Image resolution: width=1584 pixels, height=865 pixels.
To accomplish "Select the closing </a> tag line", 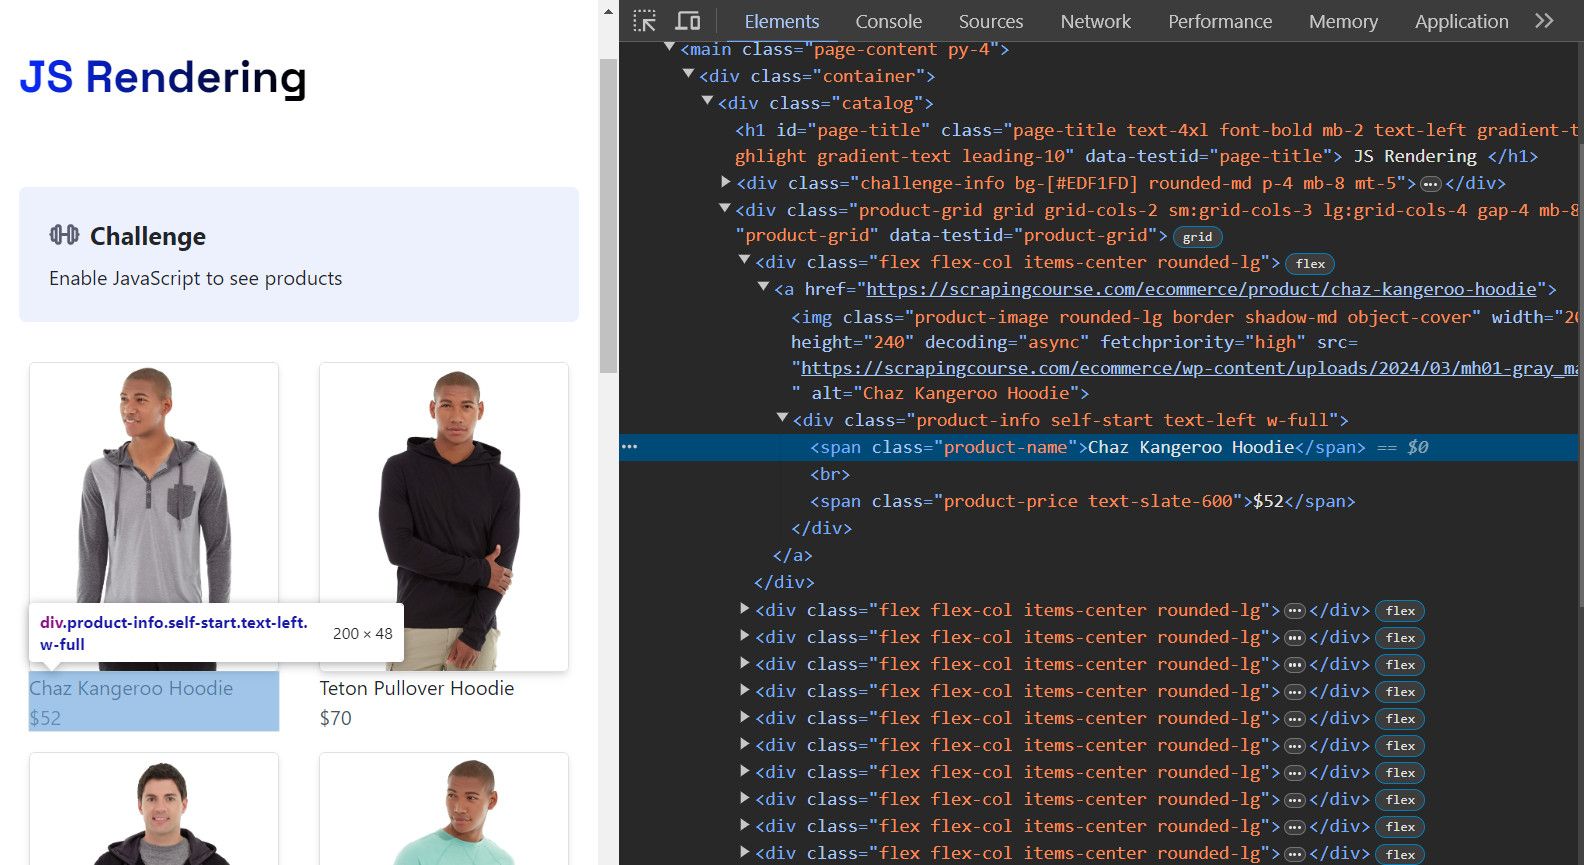I will coord(792,555).
